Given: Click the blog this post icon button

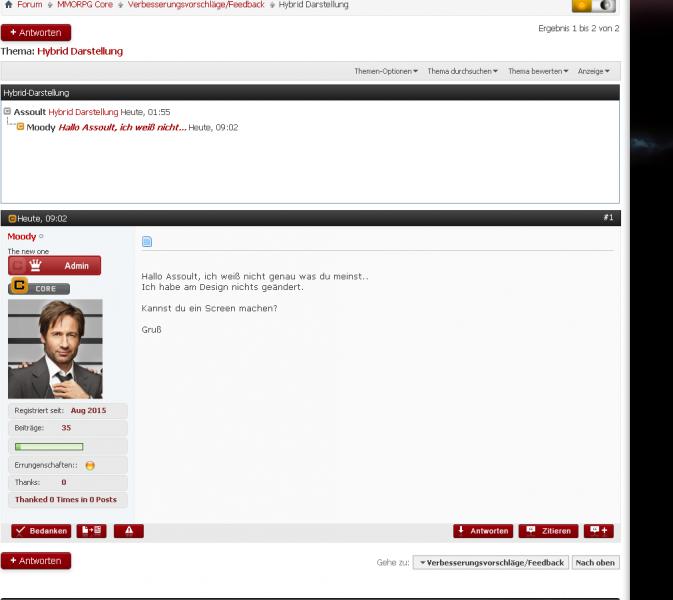Looking at the screenshot, I should (x=91, y=531).
